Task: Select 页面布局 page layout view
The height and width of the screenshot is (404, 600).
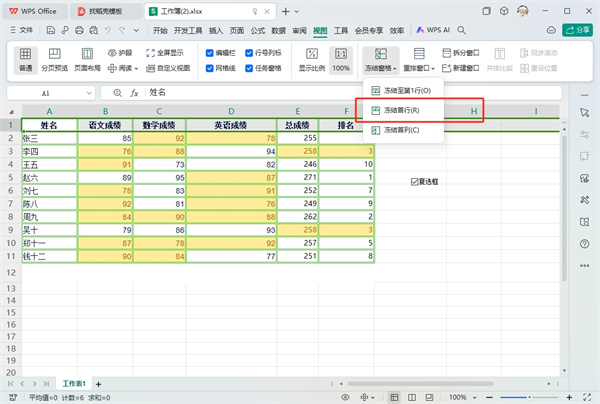Action: point(92,59)
